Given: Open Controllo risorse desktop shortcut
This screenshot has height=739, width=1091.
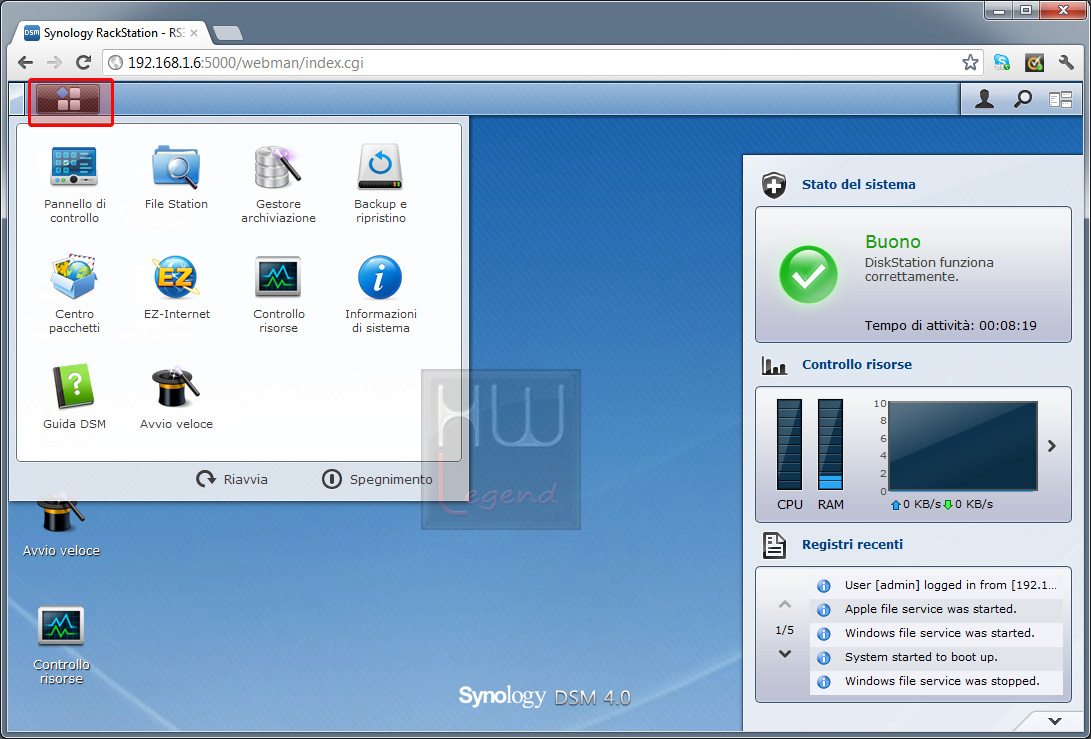Looking at the screenshot, I should point(61,645).
